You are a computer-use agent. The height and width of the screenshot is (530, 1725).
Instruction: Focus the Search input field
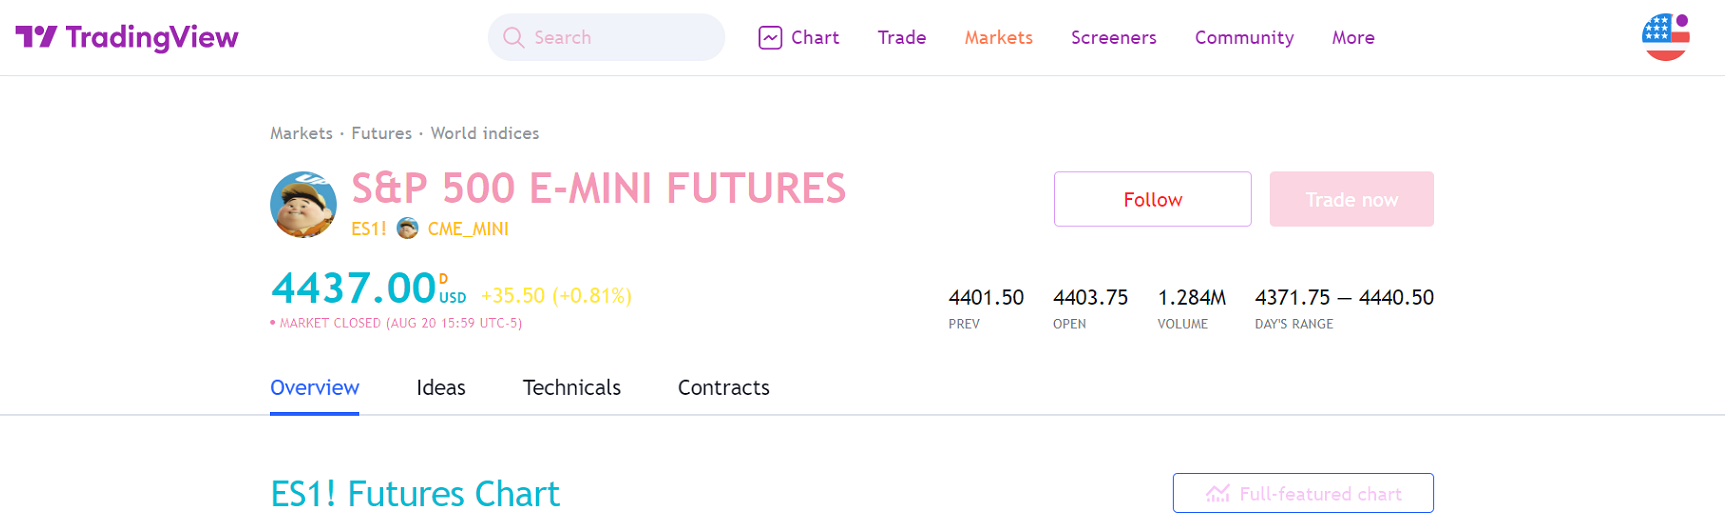(x=620, y=38)
